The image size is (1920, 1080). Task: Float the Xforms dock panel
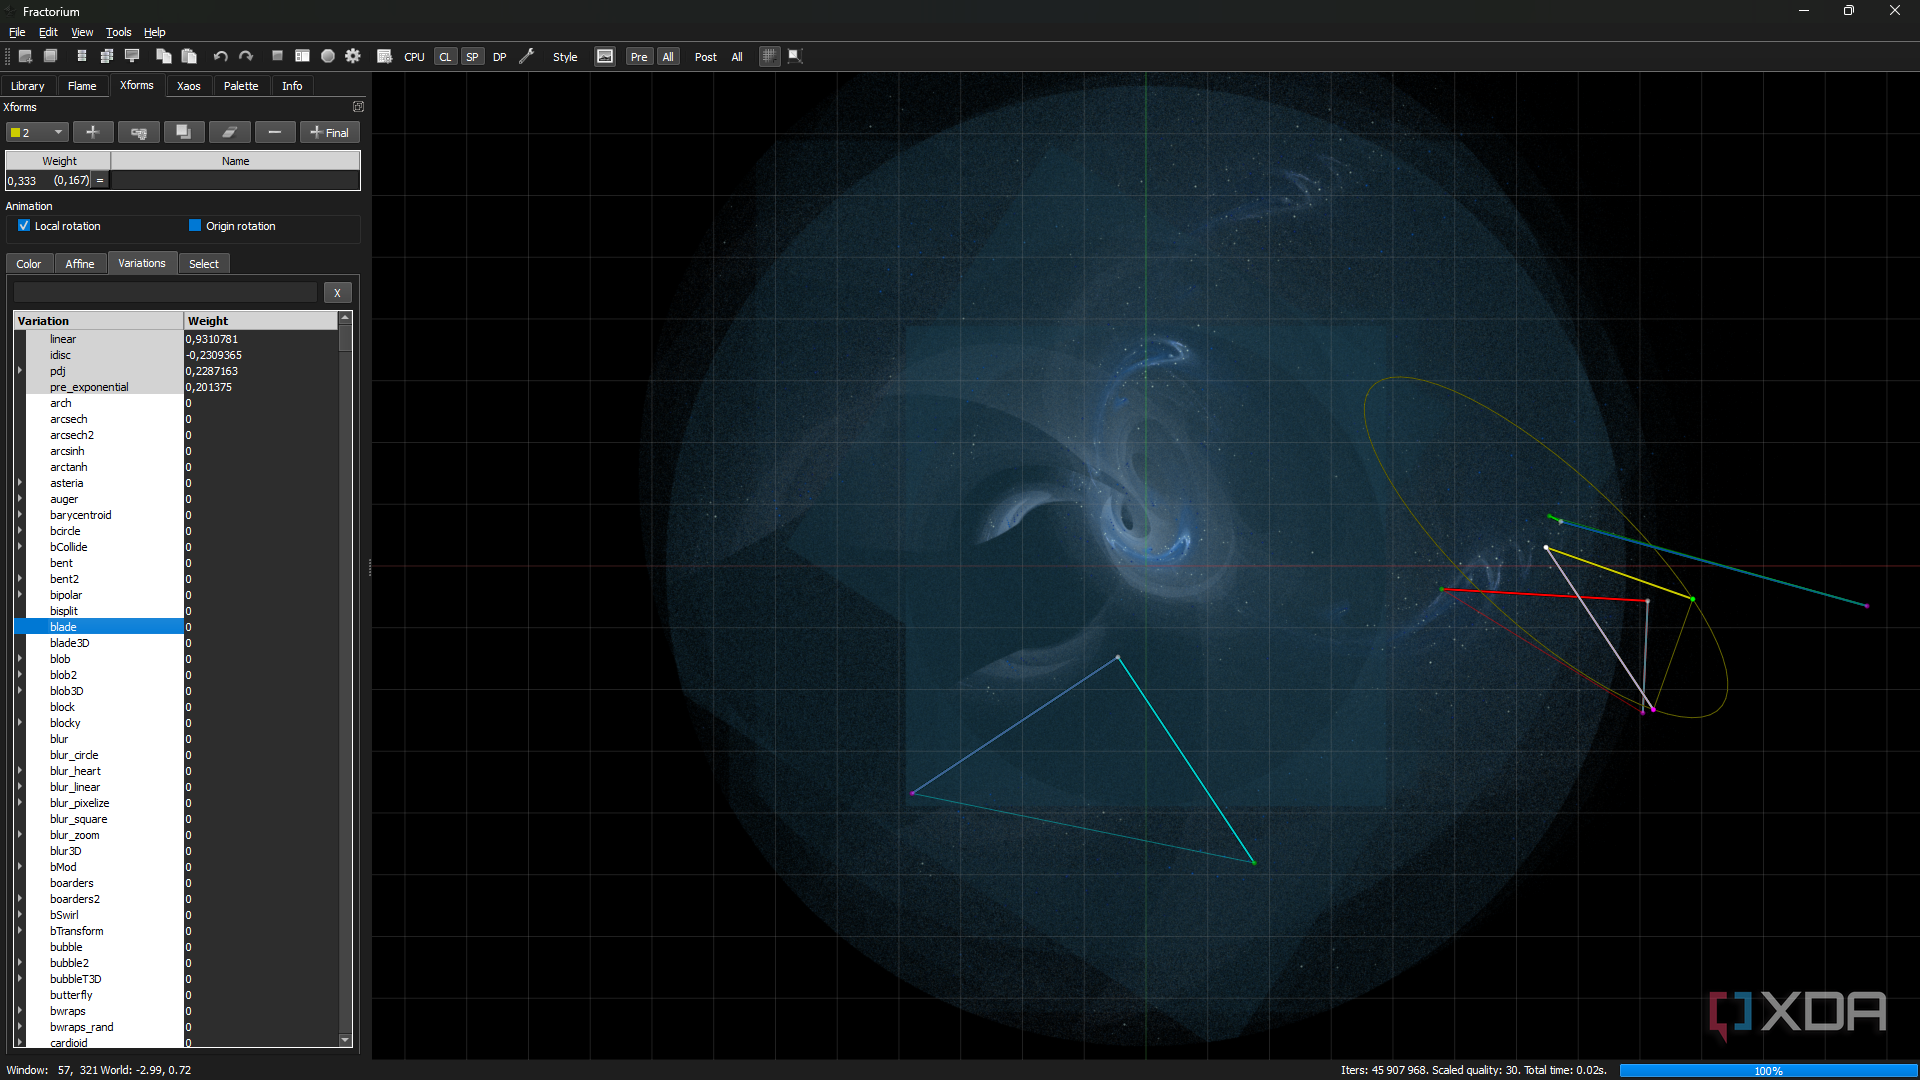click(x=359, y=106)
